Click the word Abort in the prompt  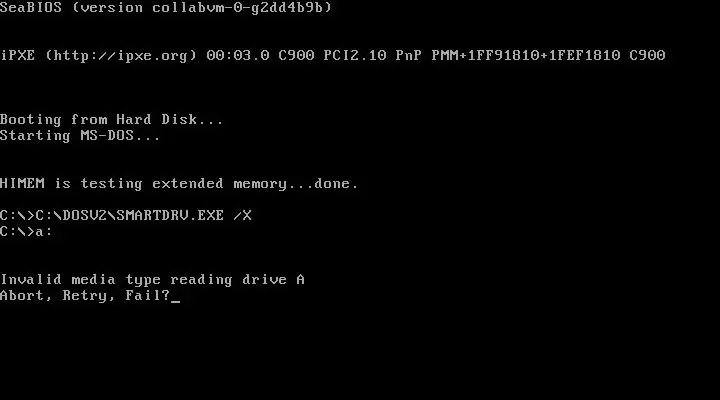(x=22, y=295)
